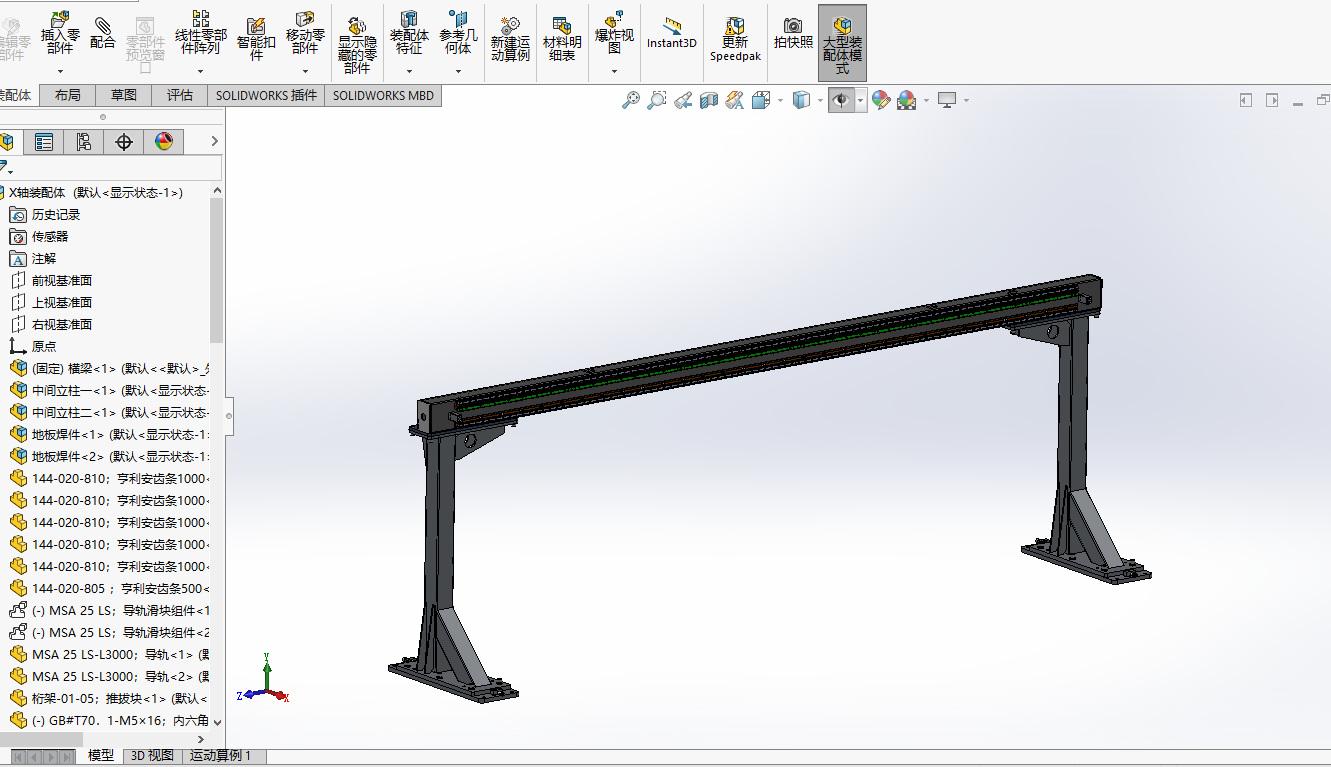The height and width of the screenshot is (767, 1331).
Task: Open the PropertyManager panel tab
Action: 44,142
